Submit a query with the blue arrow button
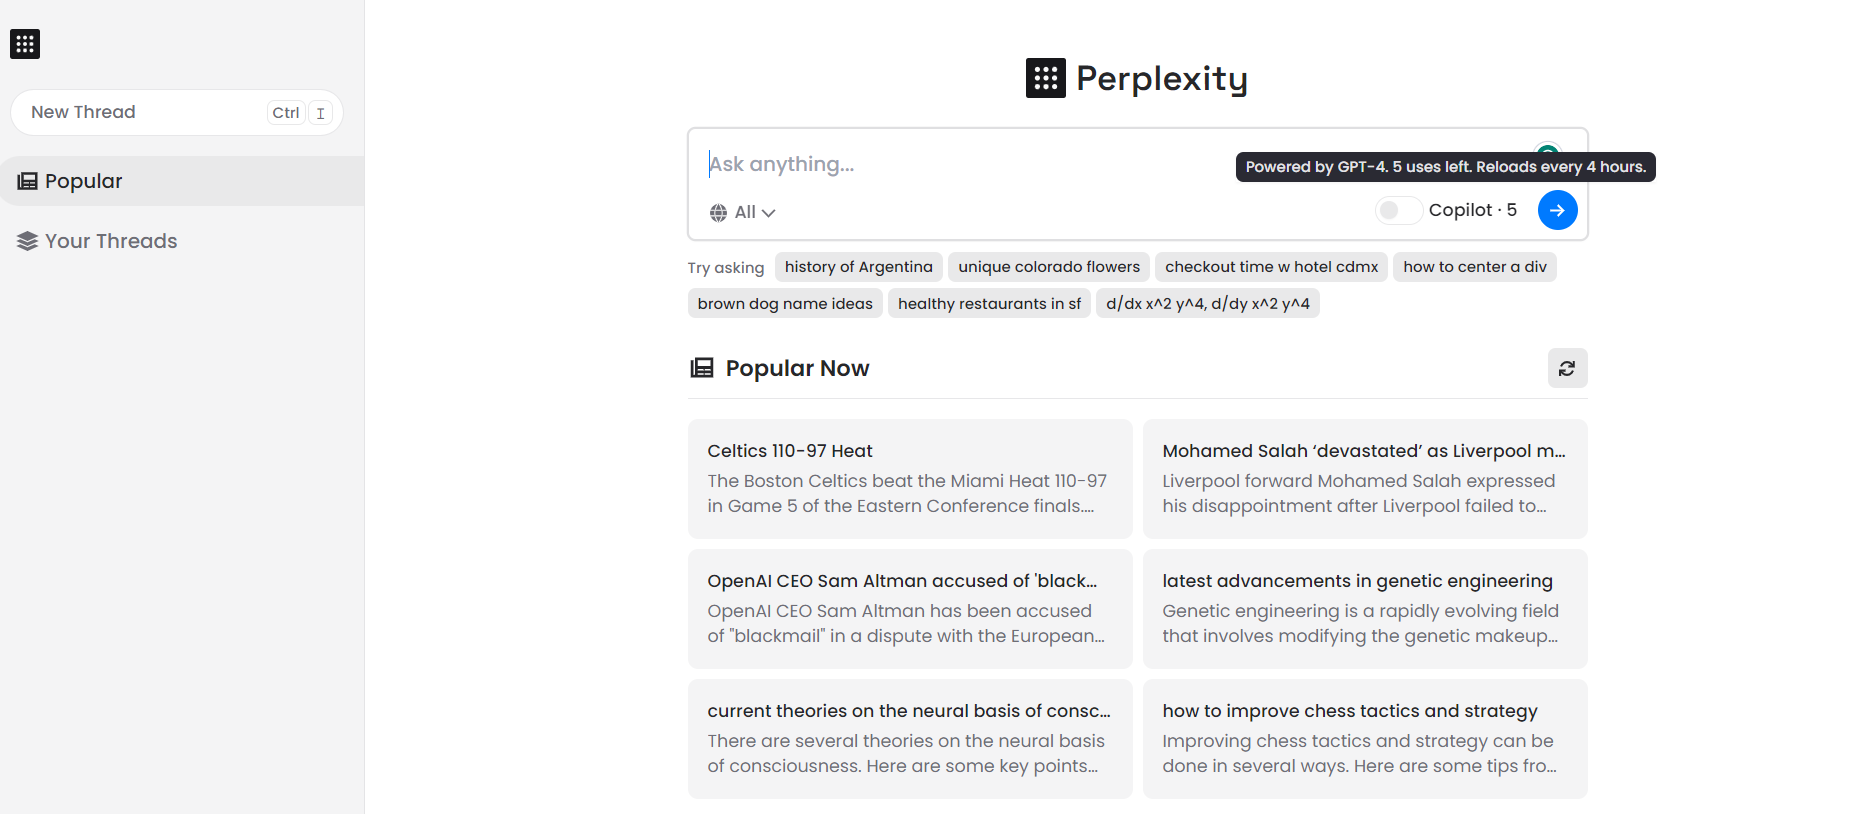The width and height of the screenshot is (1875, 814). (1557, 210)
